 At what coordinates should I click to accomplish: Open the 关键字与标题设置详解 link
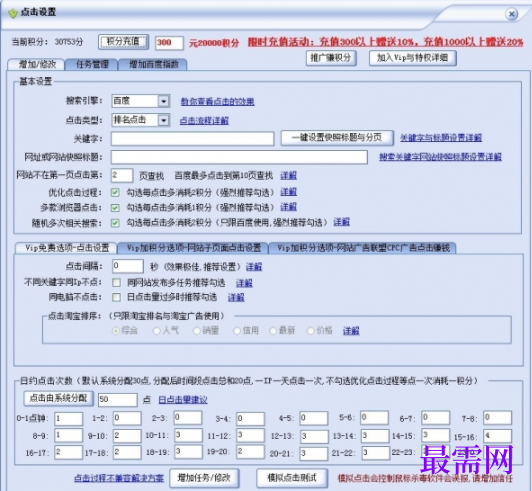pyautogui.click(x=441, y=138)
